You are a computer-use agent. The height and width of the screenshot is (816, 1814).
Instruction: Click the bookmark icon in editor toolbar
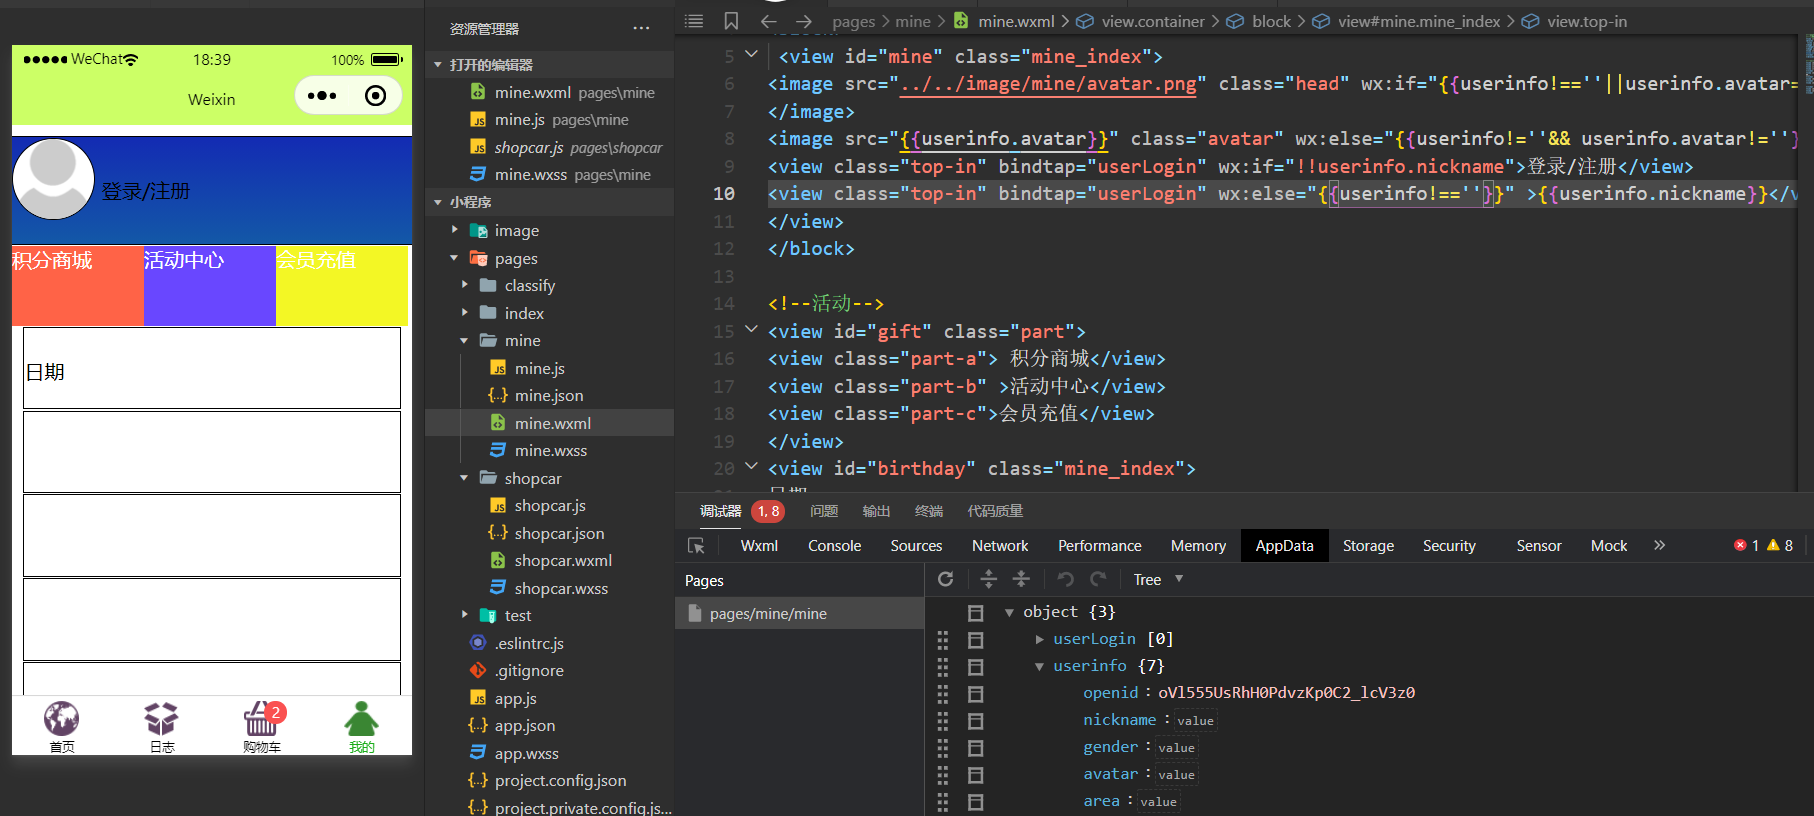pos(731,21)
